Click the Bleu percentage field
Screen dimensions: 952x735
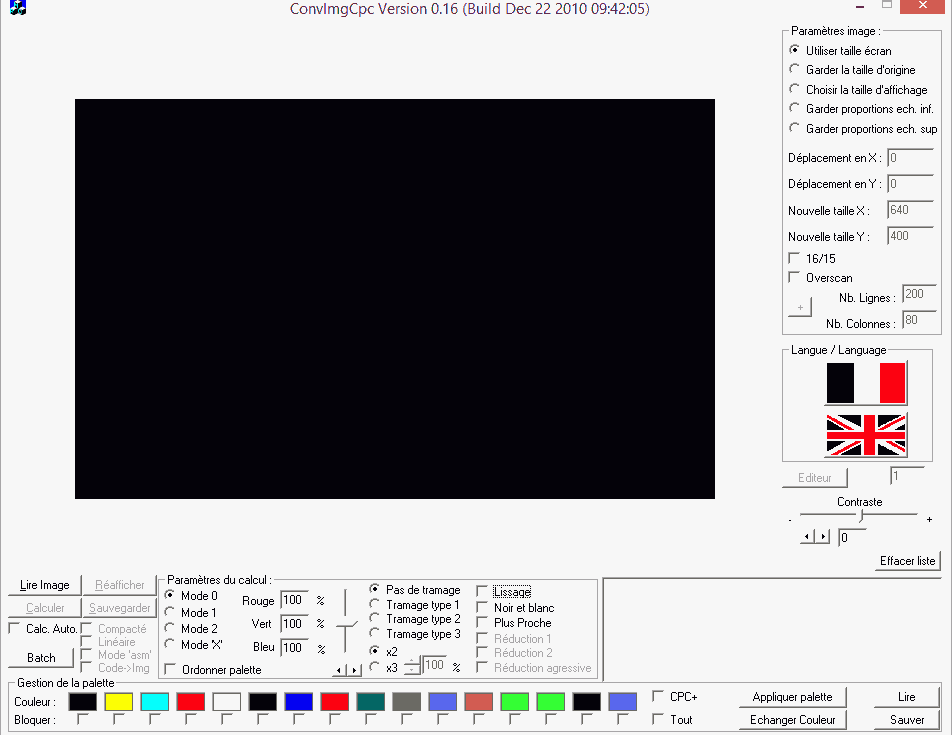coord(295,647)
